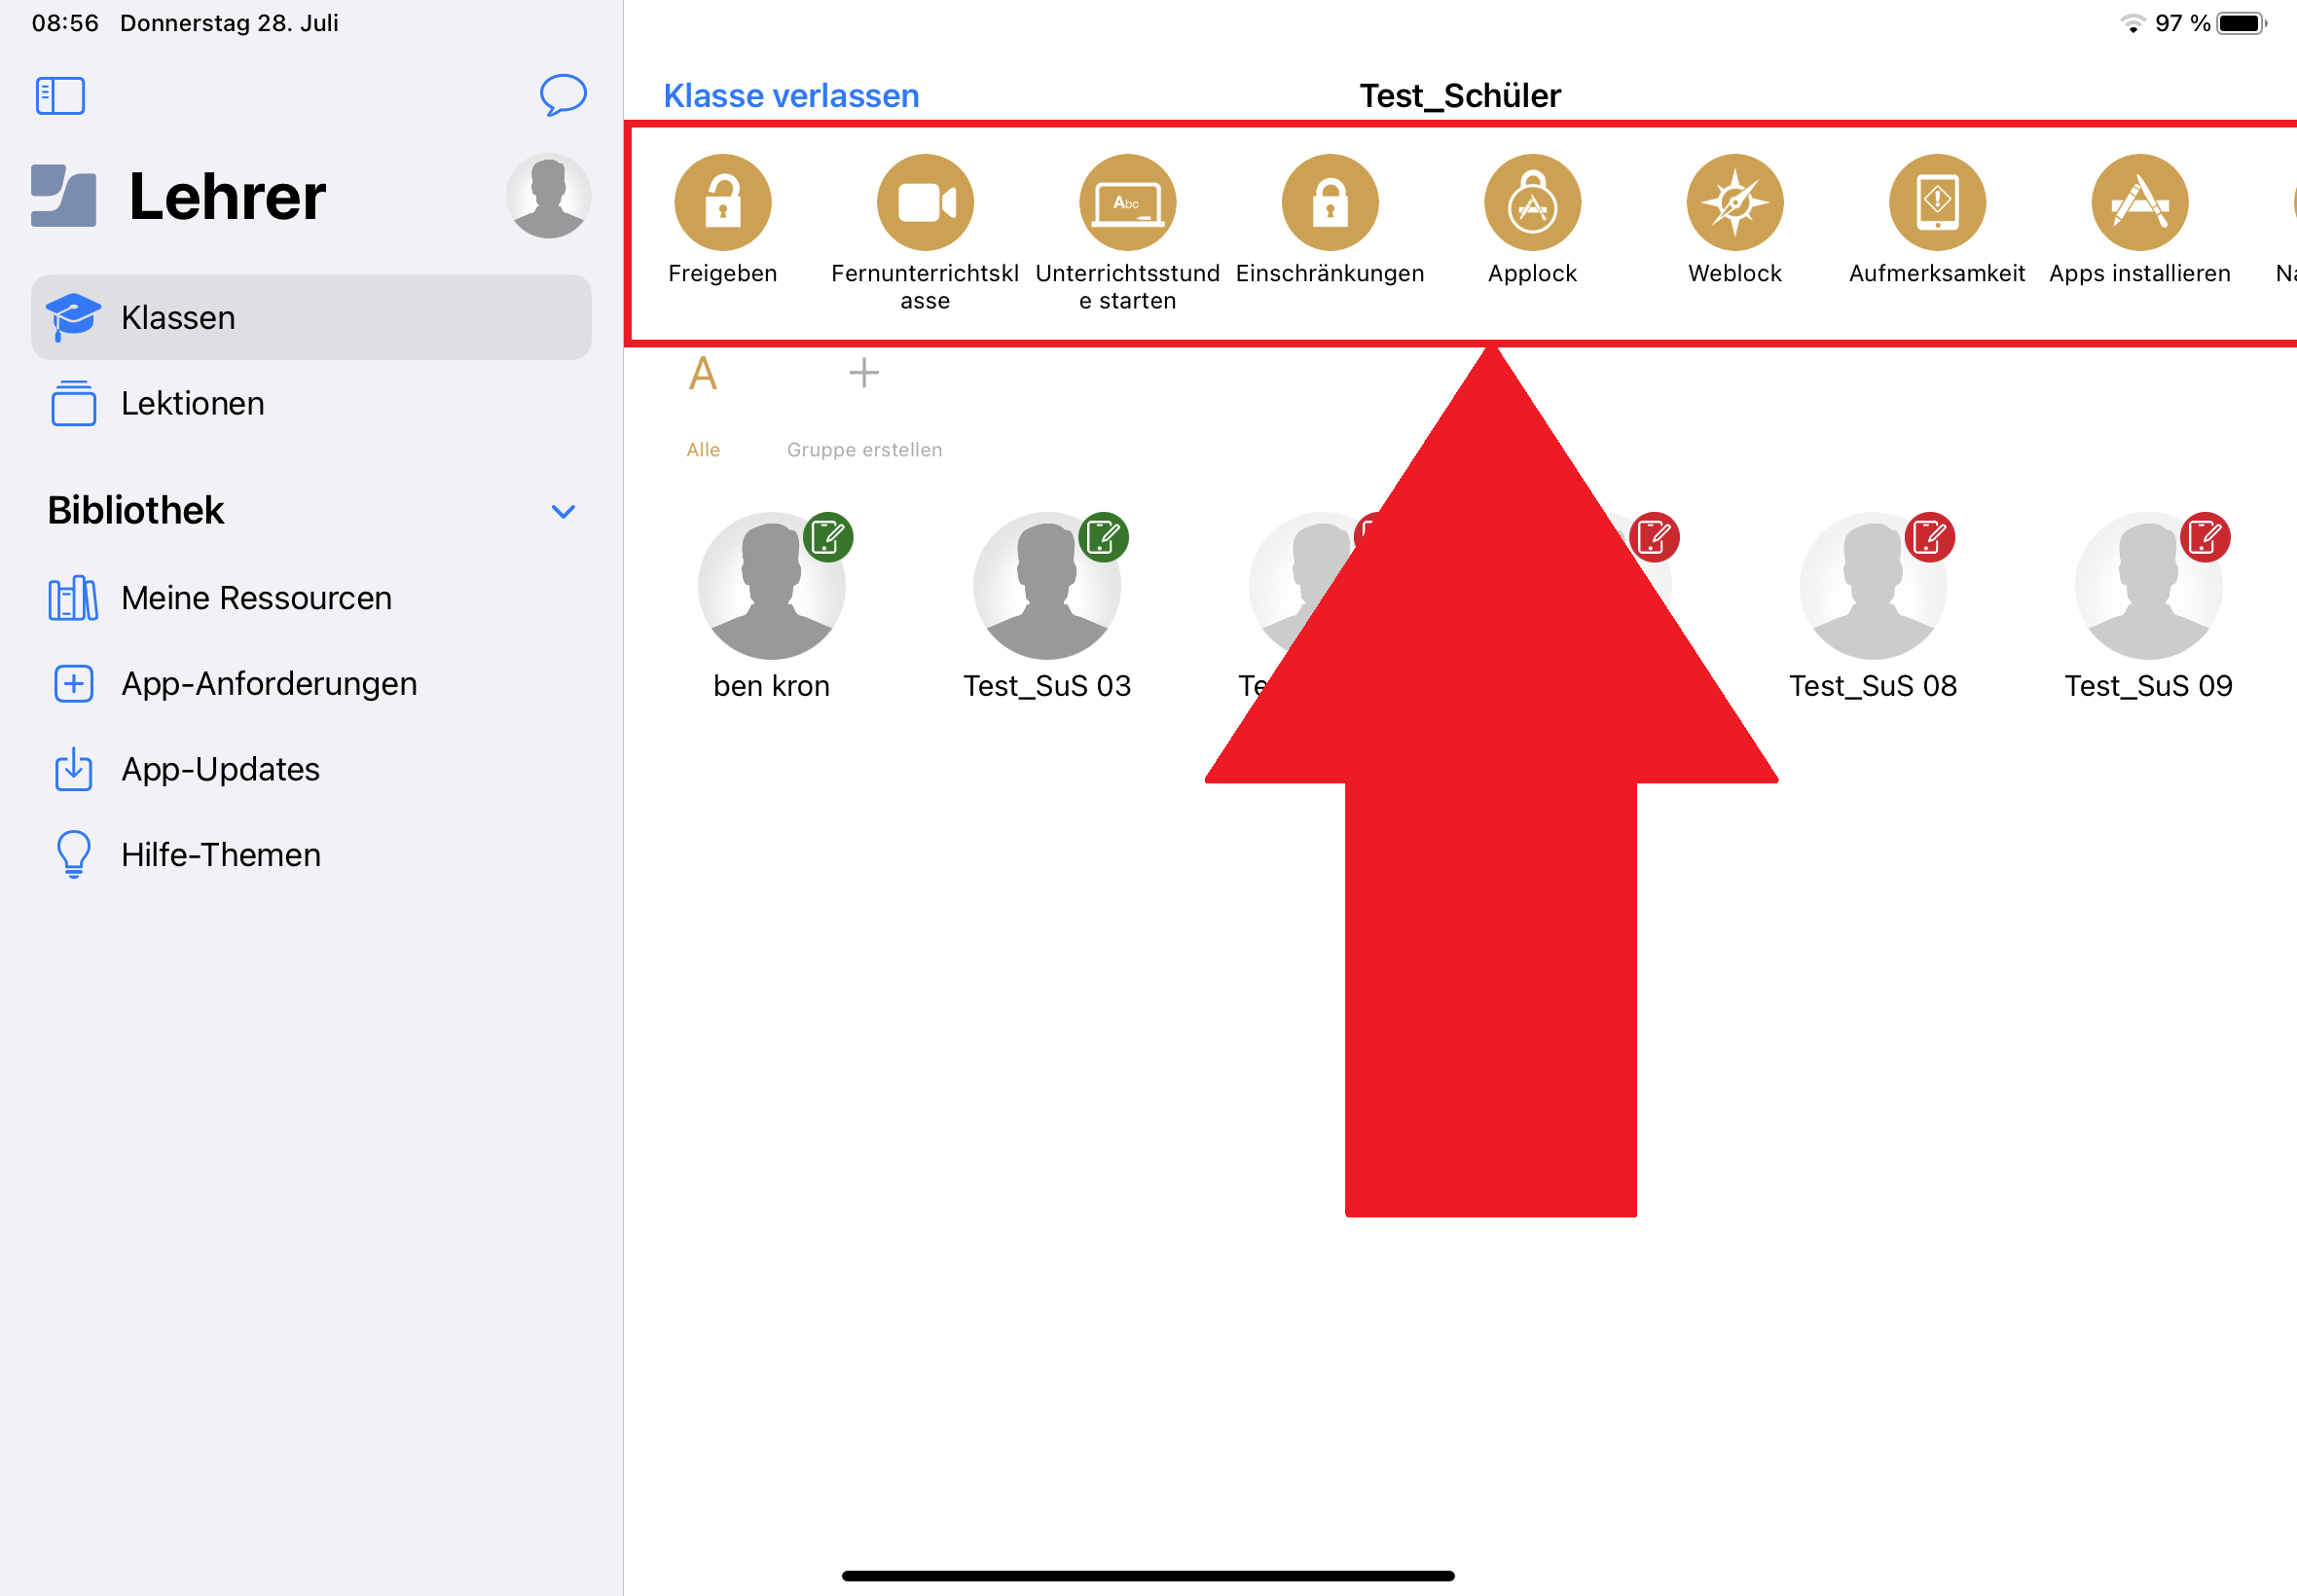Tap the Lehrer app logo
Screen dimensions: 2297x1596
click(64, 196)
